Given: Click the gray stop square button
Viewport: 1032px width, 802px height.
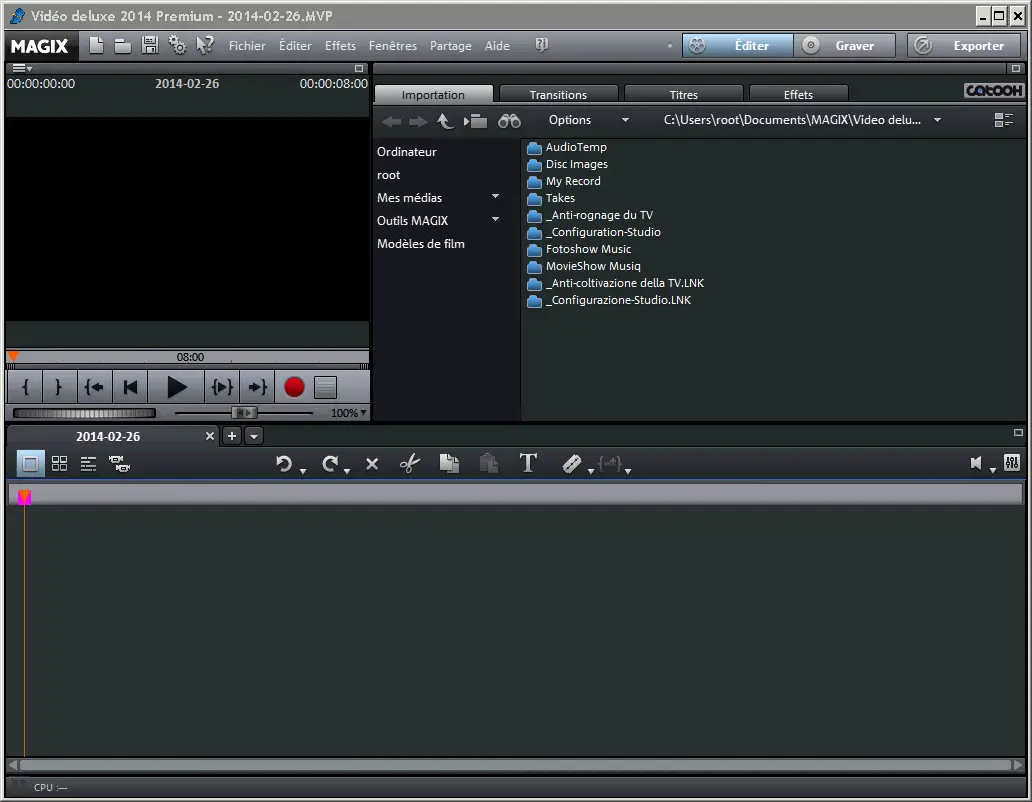Looking at the screenshot, I should [325, 388].
